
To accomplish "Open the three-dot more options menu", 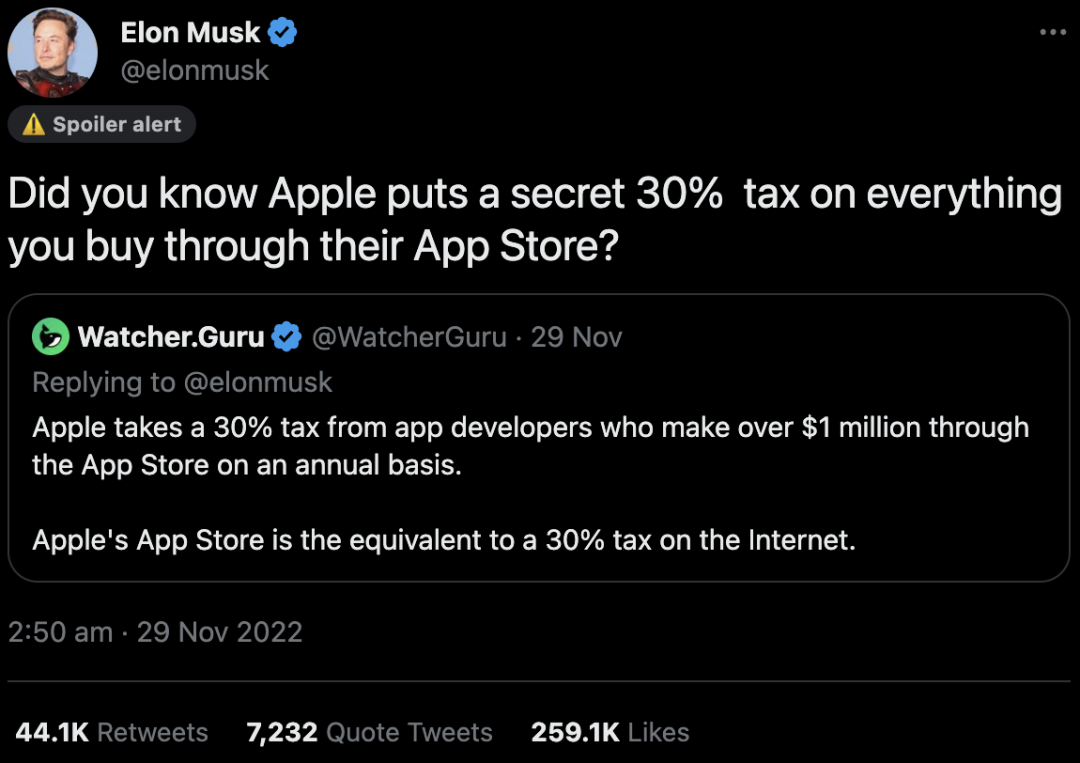I will coord(1052,32).
